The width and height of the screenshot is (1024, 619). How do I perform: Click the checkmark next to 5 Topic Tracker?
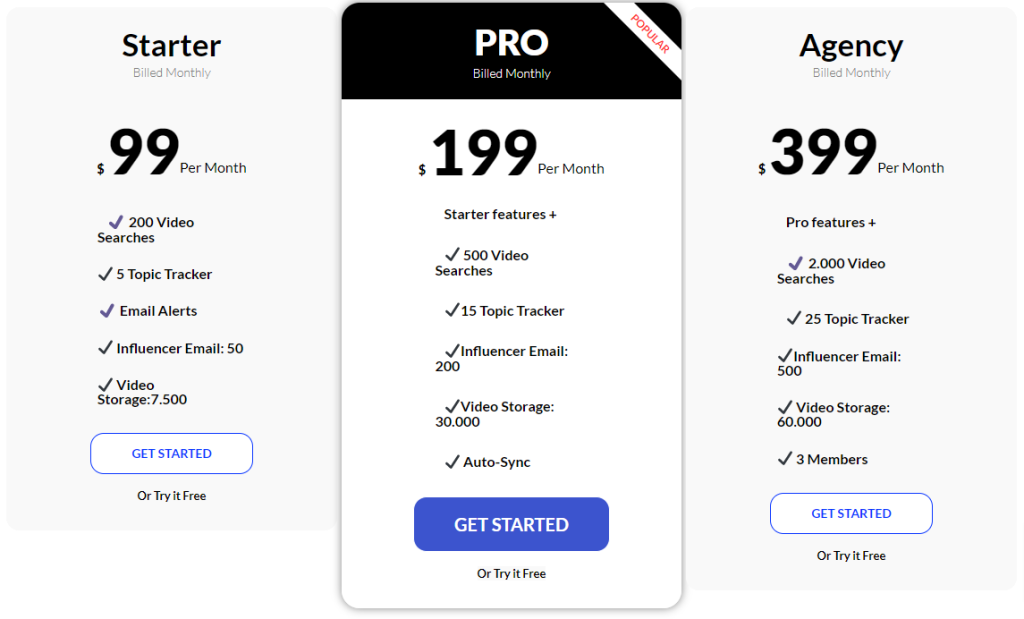(104, 274)
